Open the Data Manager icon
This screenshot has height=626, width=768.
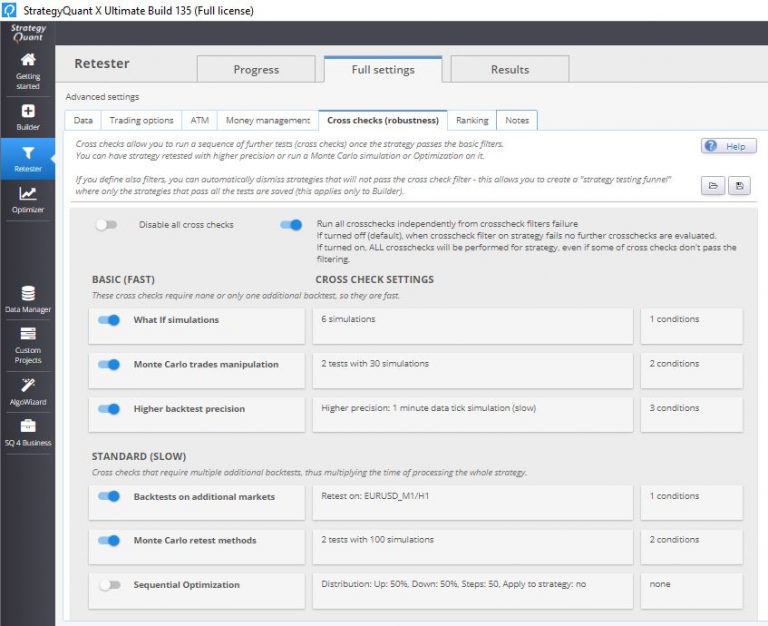[28, 299]
